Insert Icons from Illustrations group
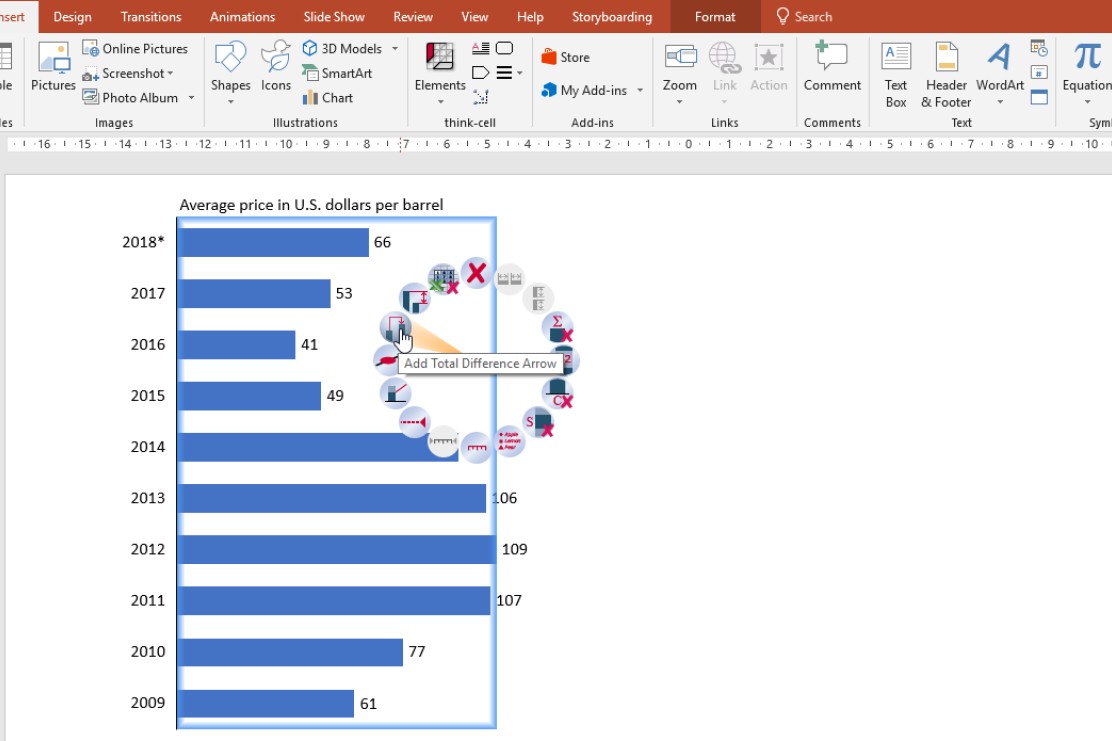The height and width of the screenshot is (741, 1112). pos(276,67)
